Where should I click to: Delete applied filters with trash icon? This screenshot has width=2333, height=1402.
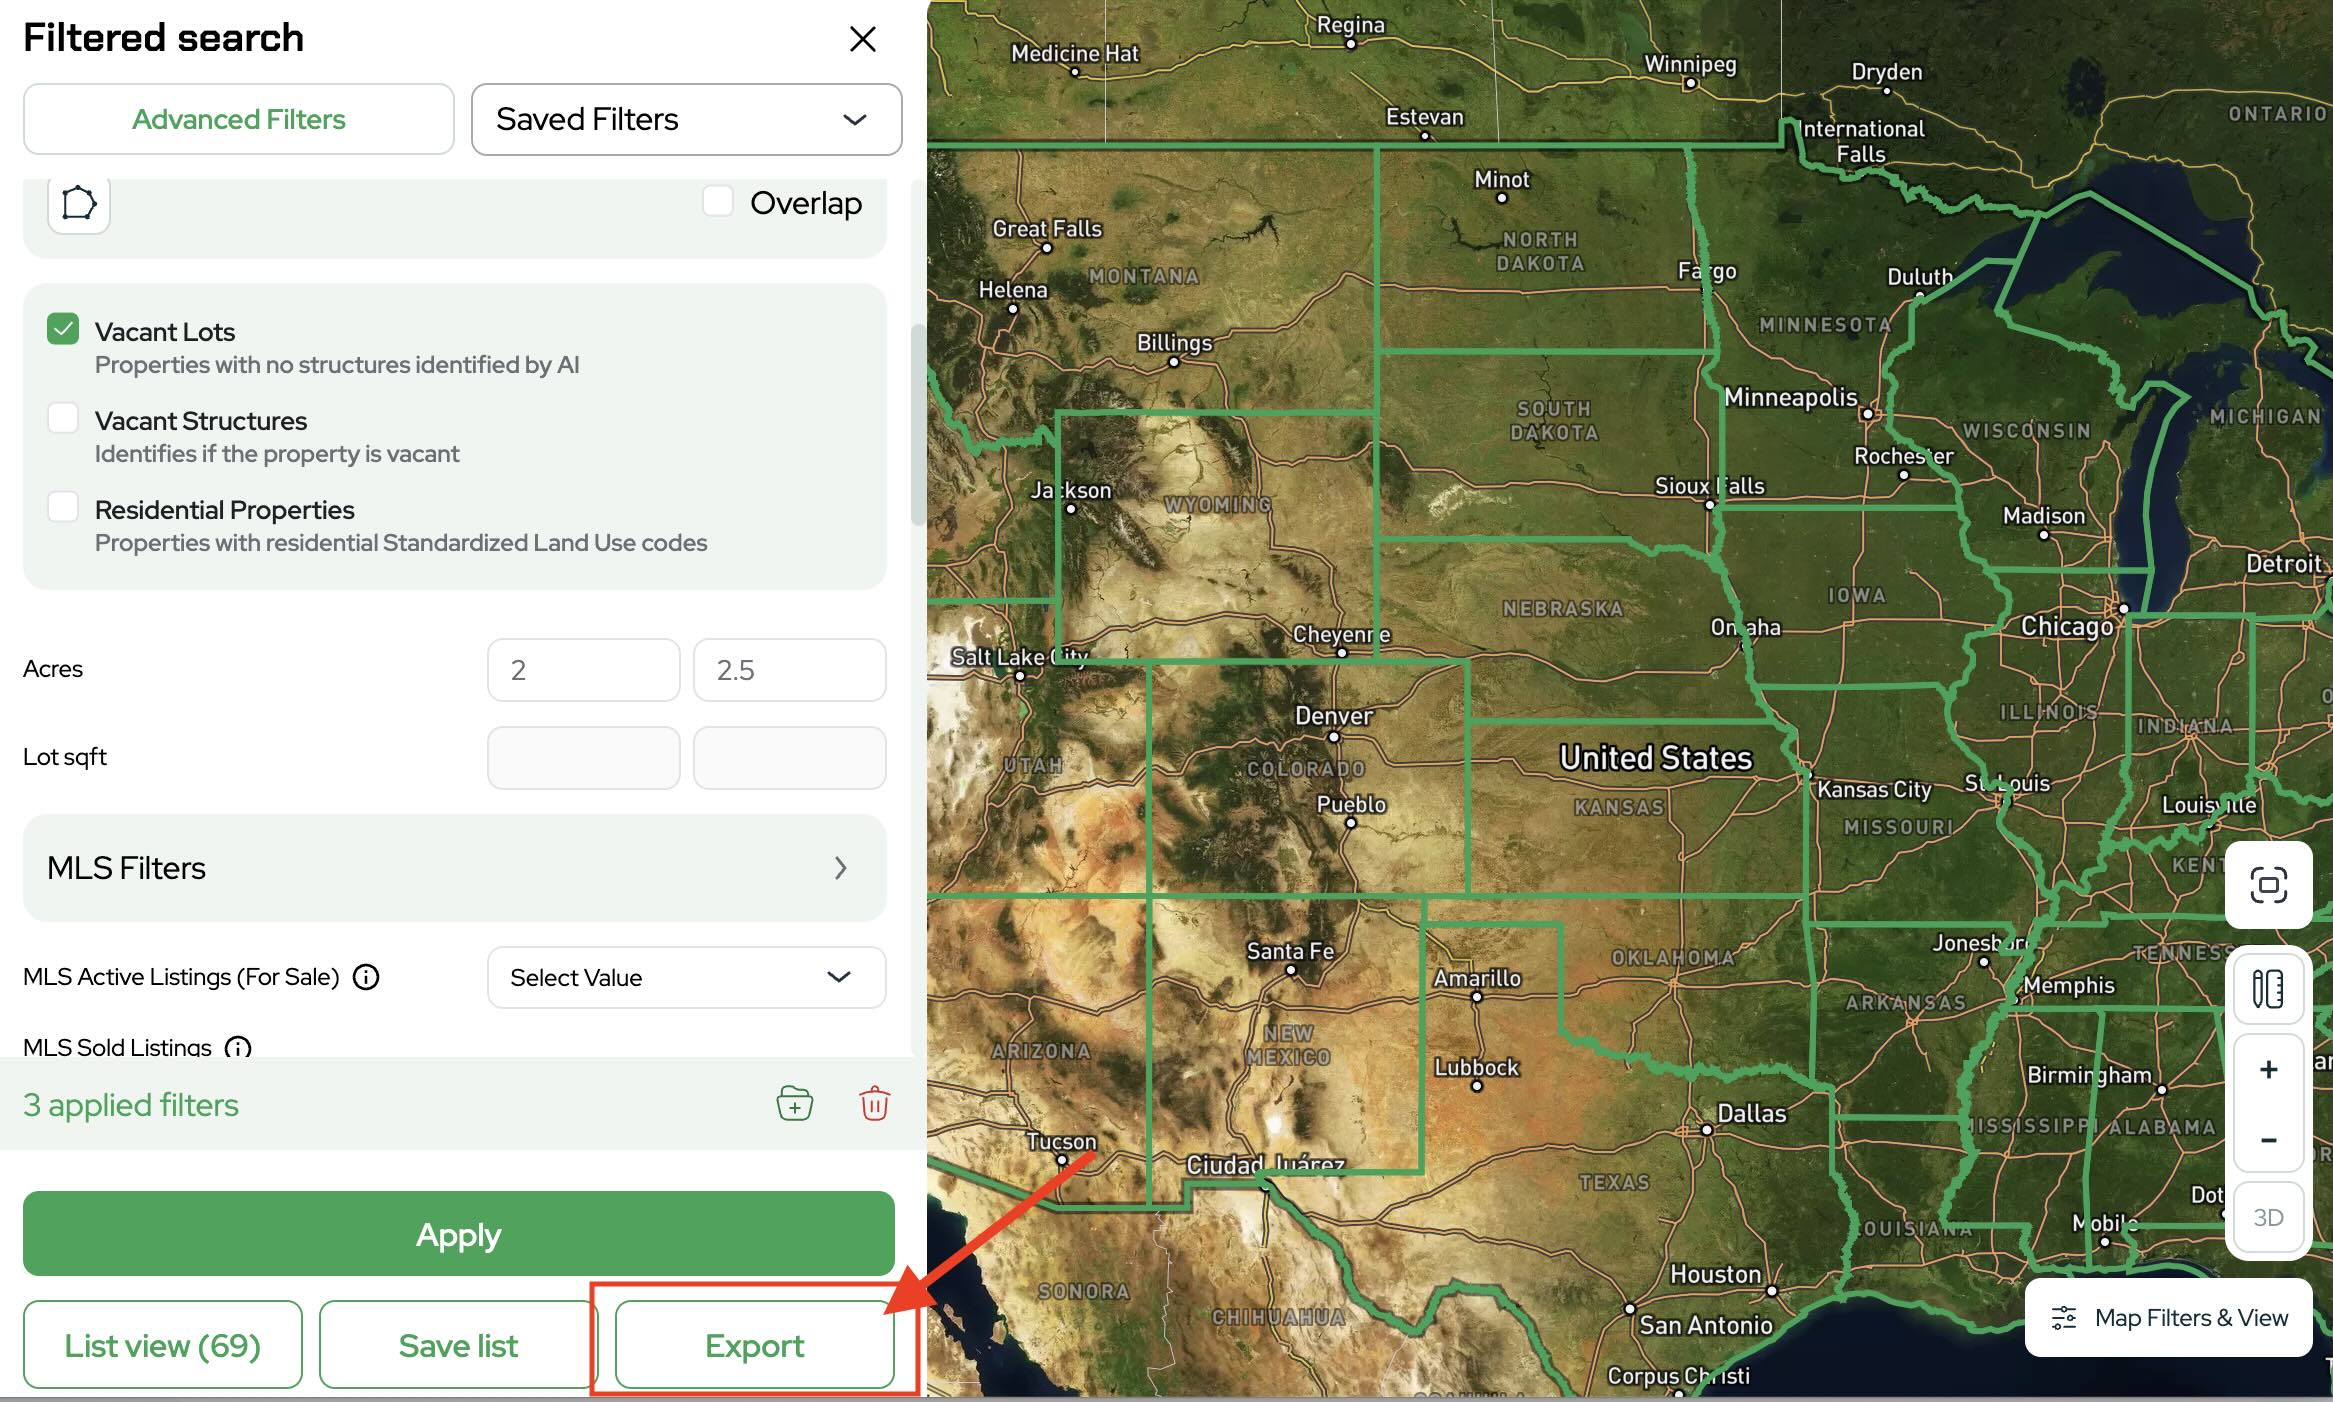click(x=874, y=1104)
